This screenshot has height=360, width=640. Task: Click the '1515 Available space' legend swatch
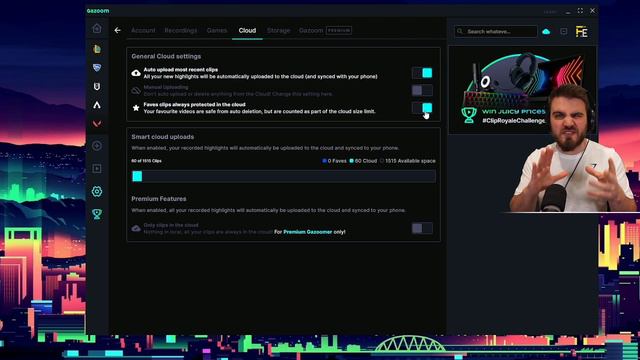382,161
